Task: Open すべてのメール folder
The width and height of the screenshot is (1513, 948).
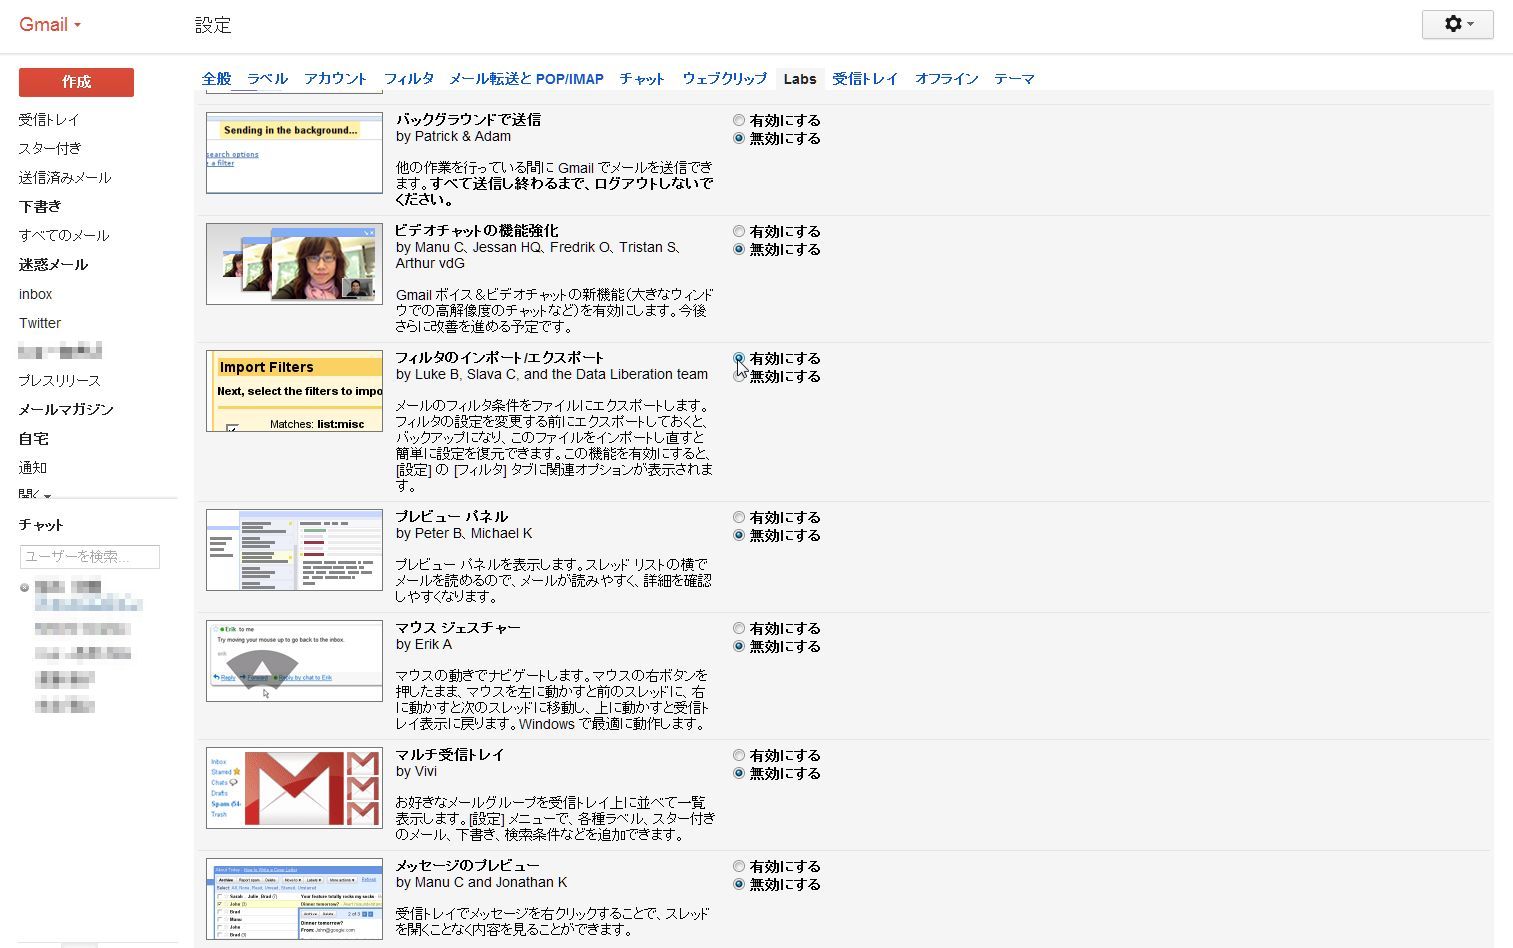Action: (64, 236)
